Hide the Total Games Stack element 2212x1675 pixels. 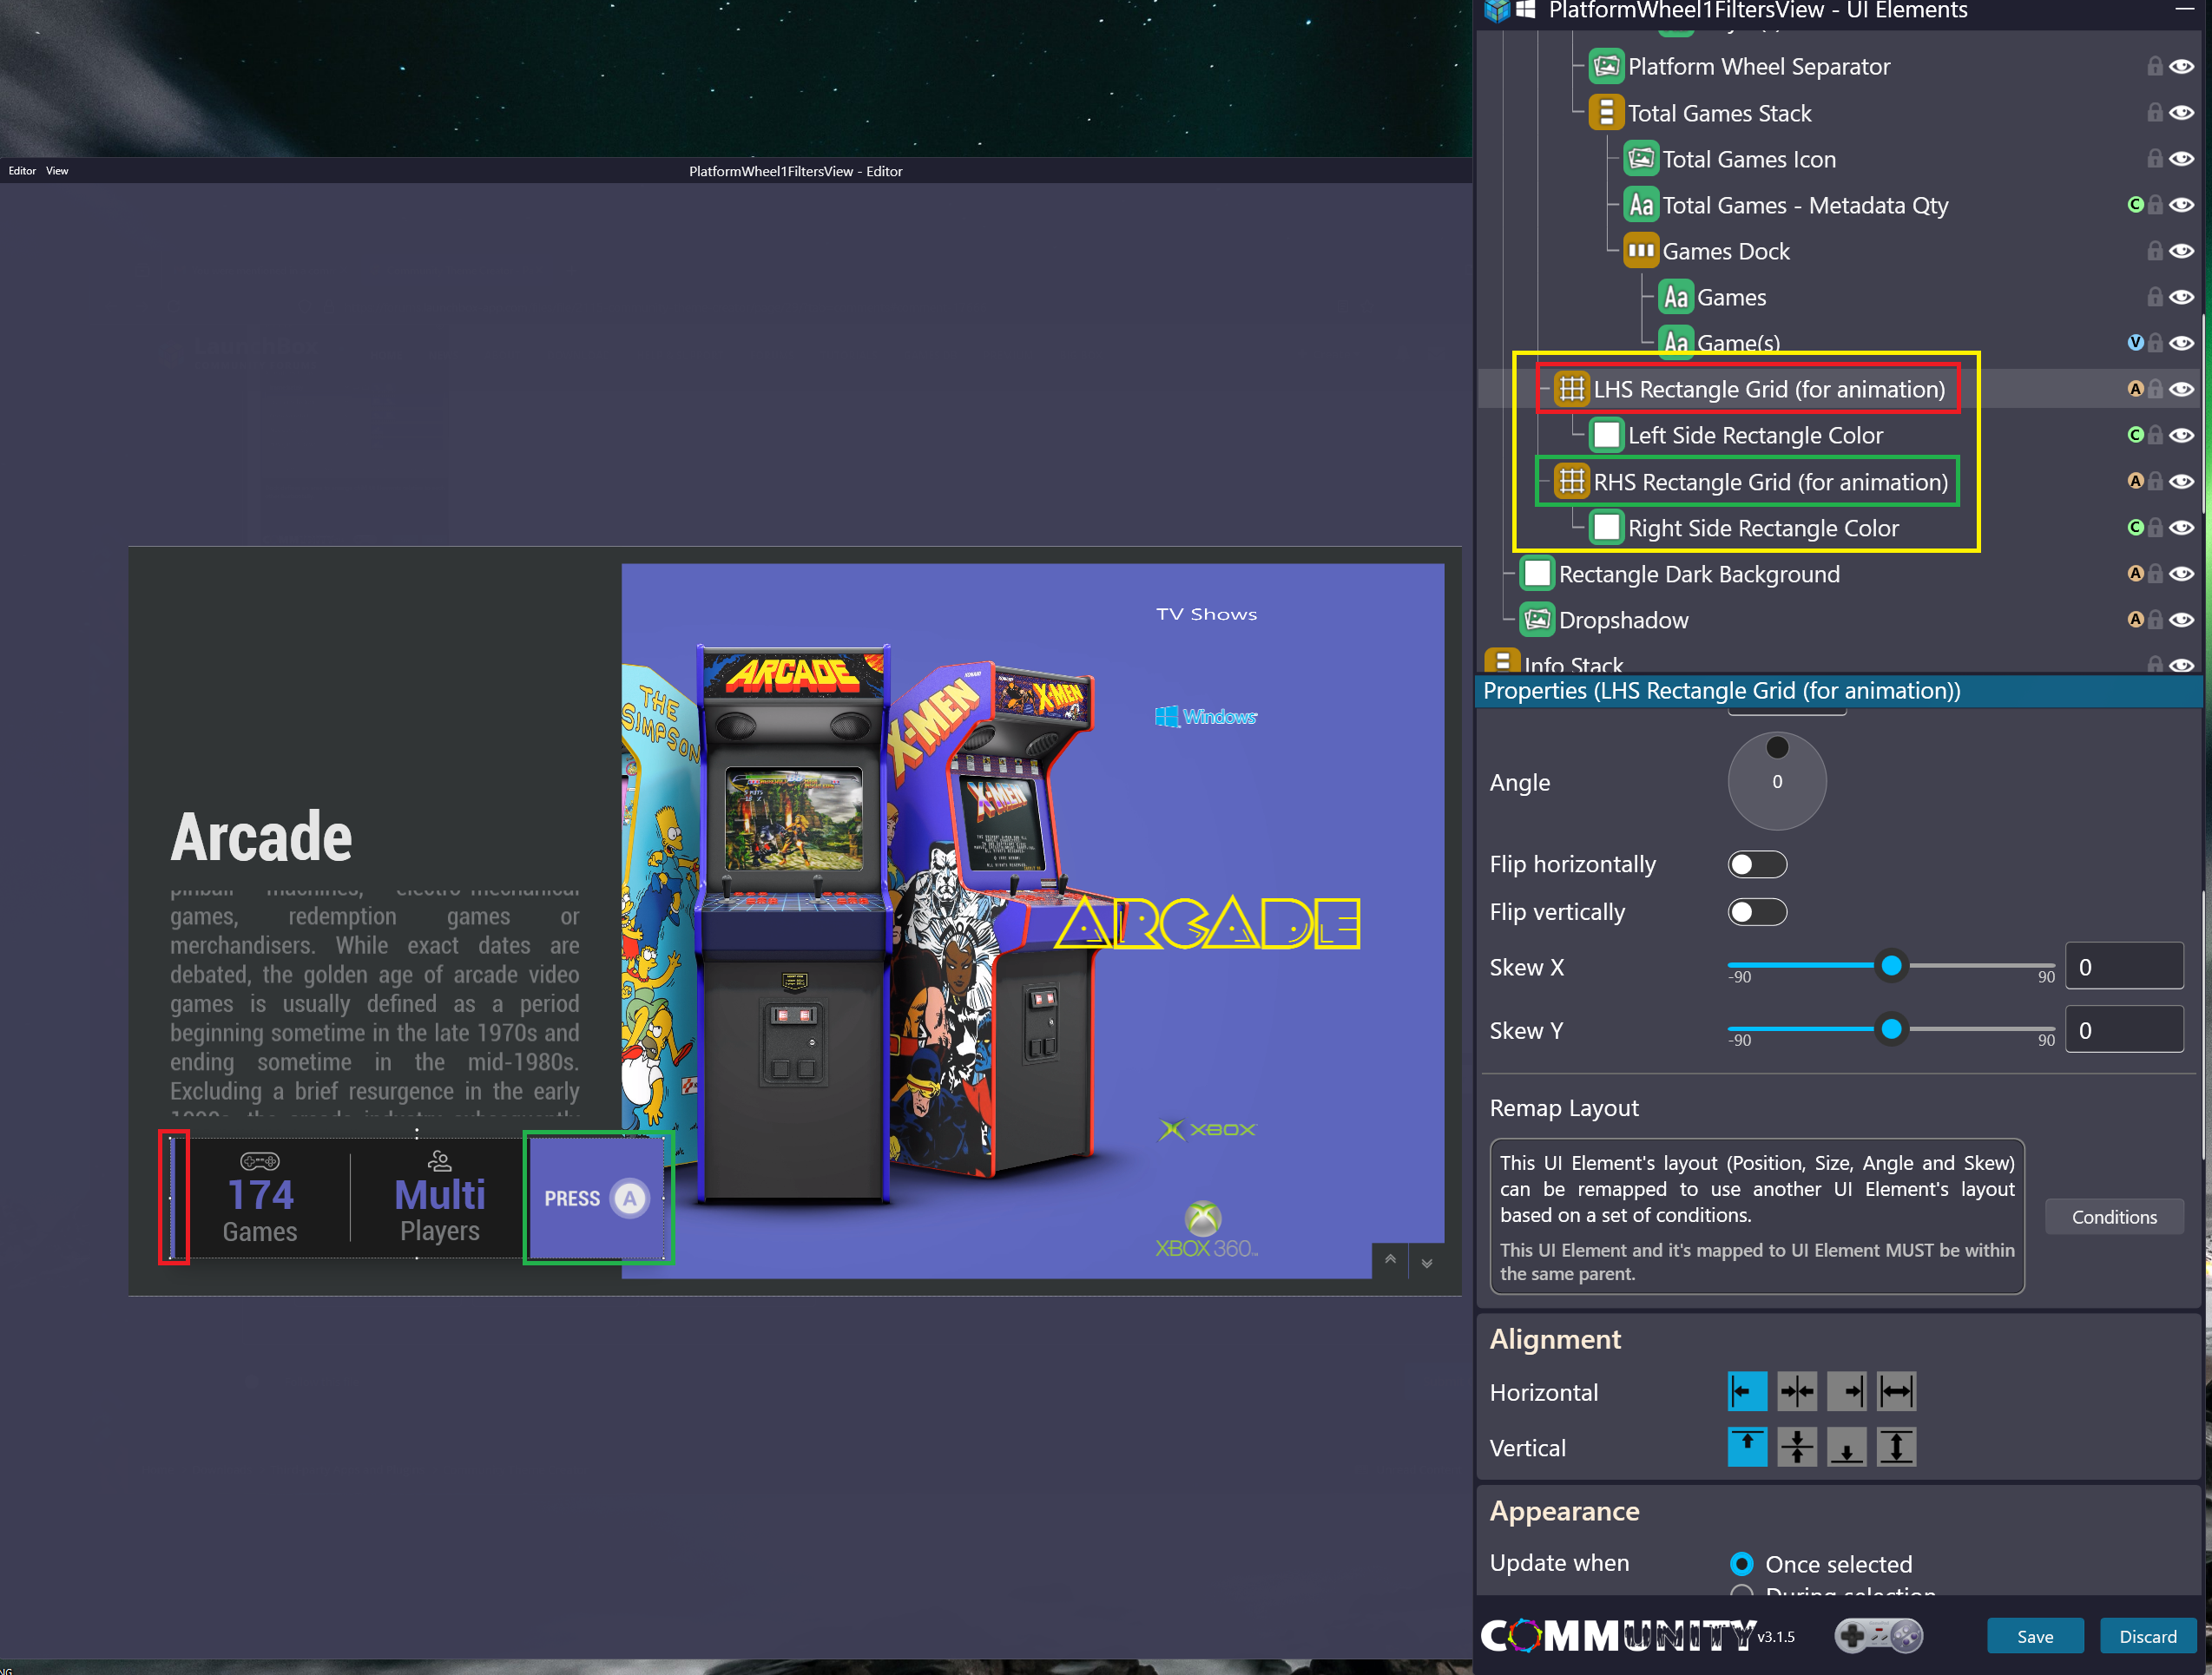[2182, 113]
